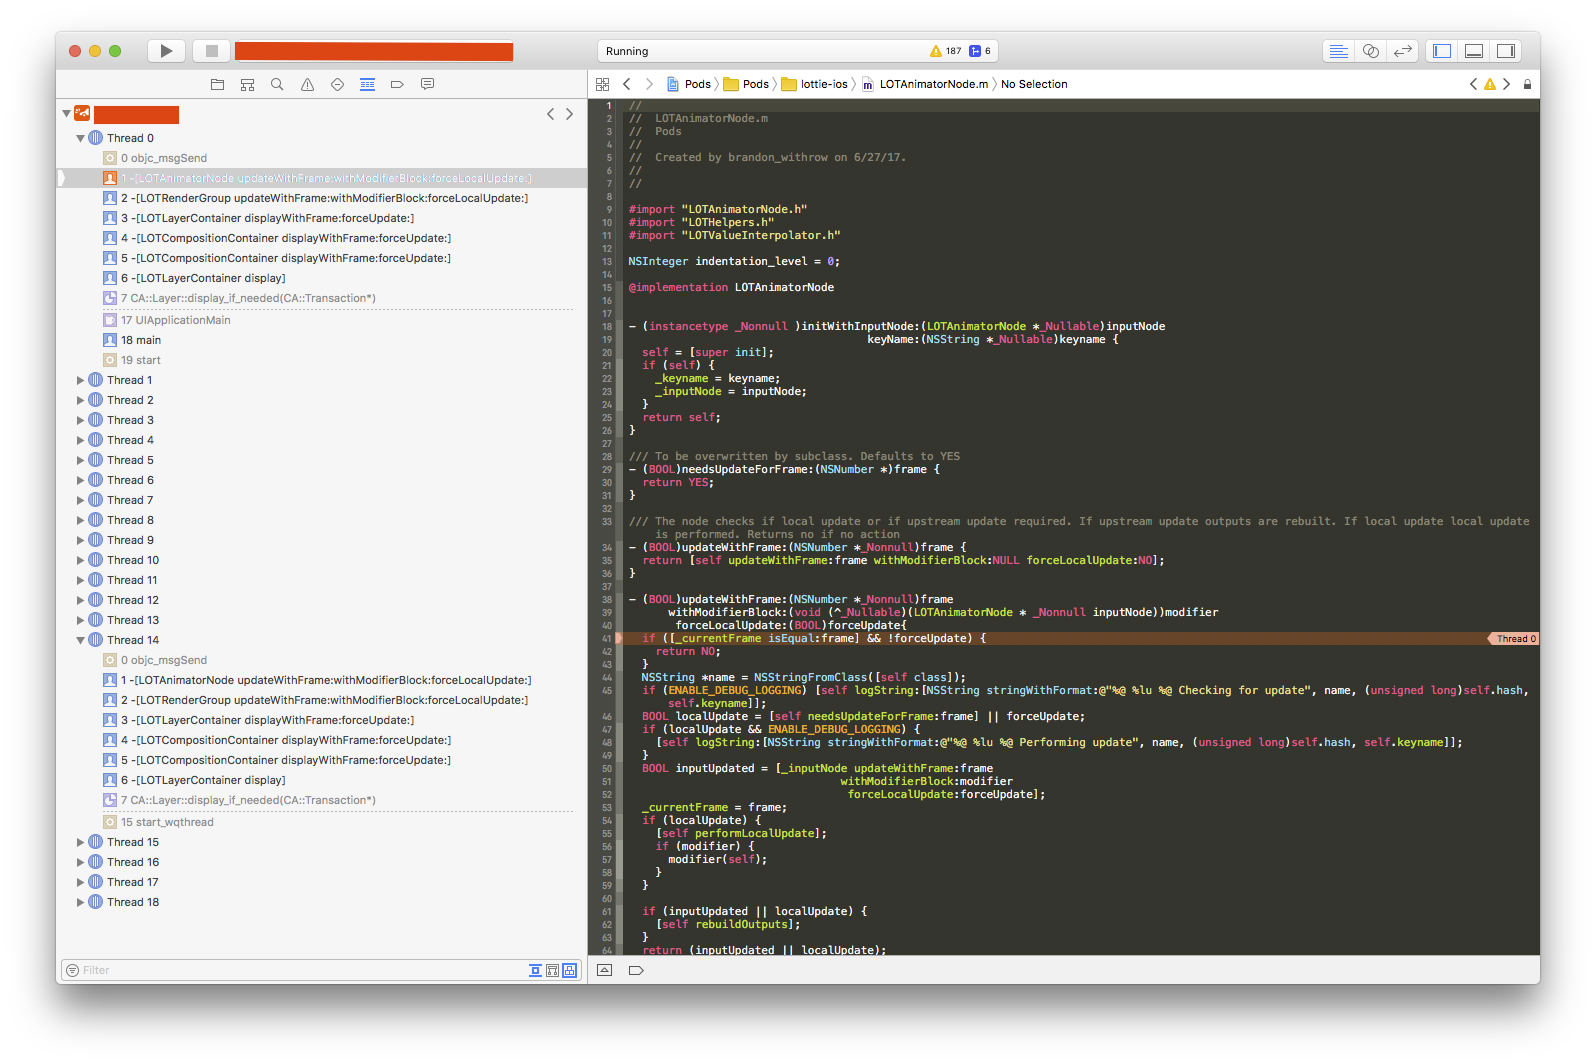Click the yellow warnings count 187

click(946, 51)
